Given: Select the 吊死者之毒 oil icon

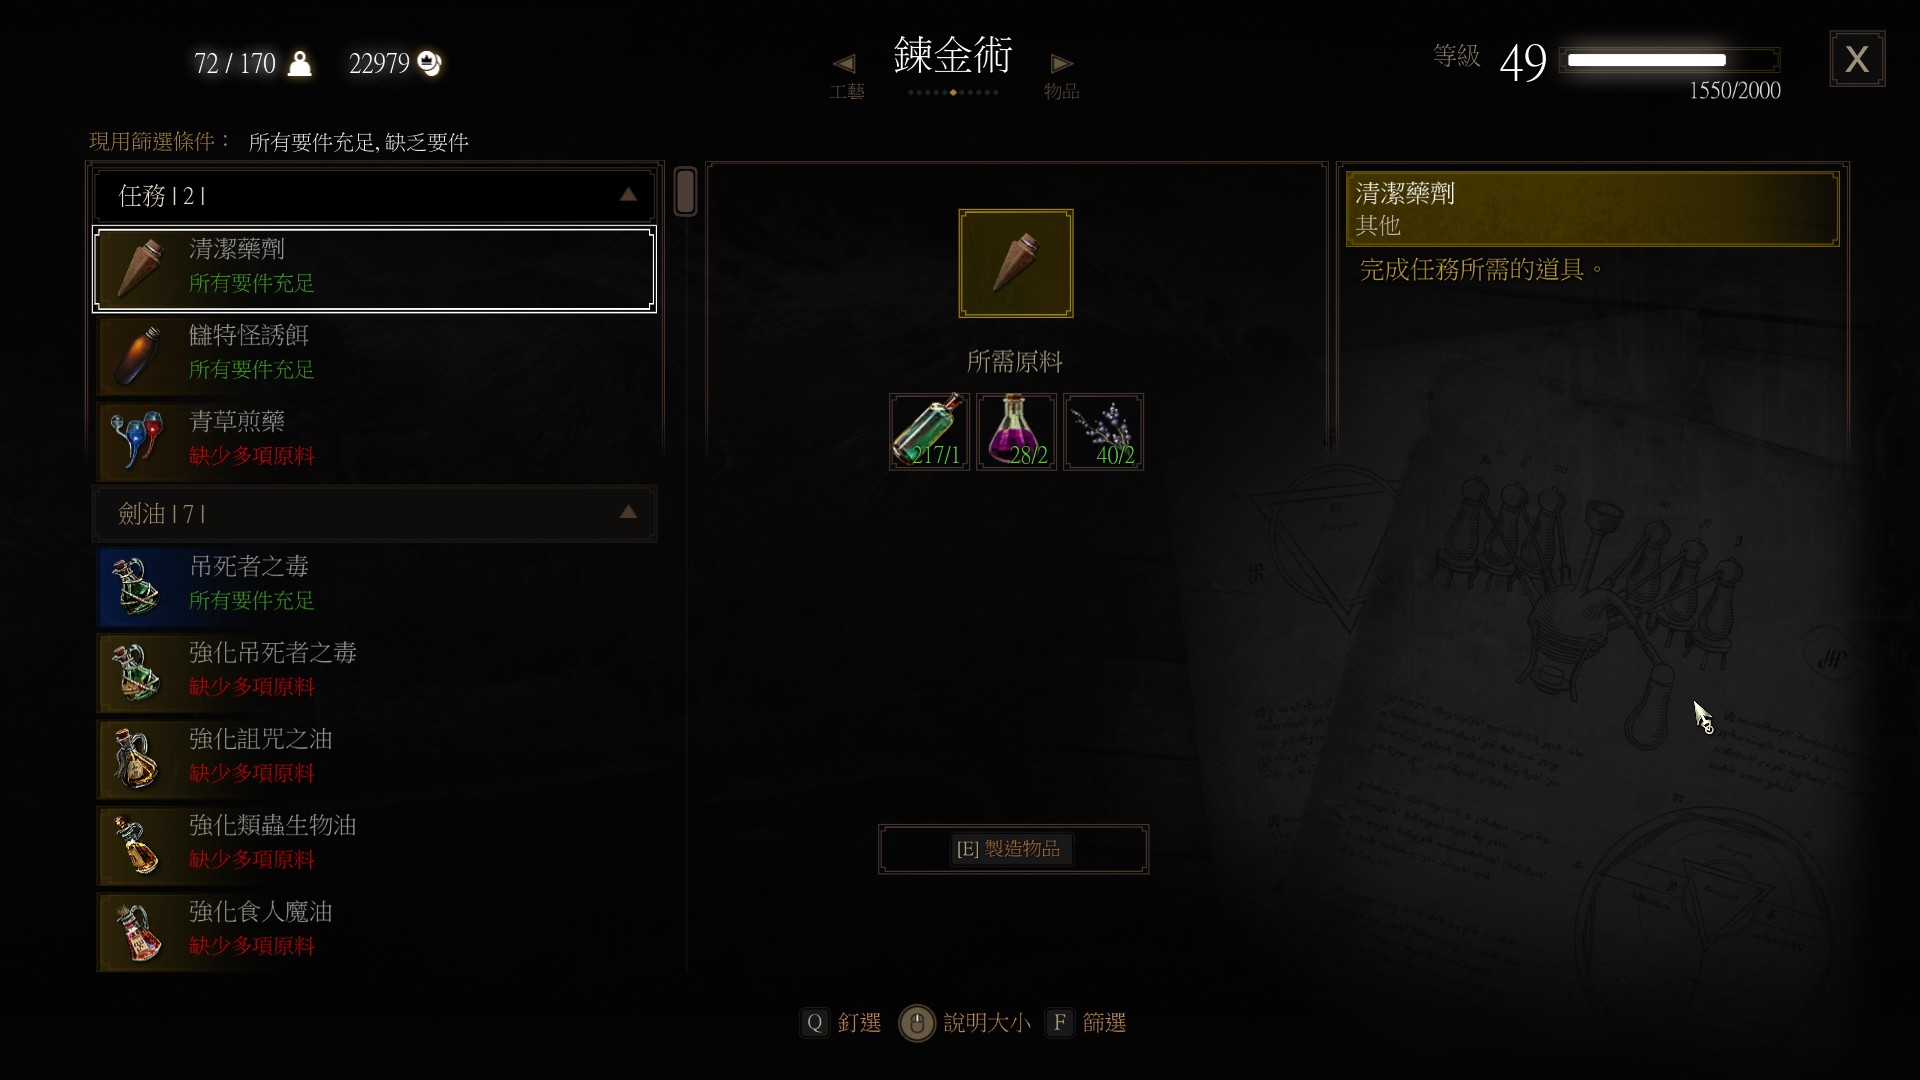Looking at the screenshot, I should (138, 586).
